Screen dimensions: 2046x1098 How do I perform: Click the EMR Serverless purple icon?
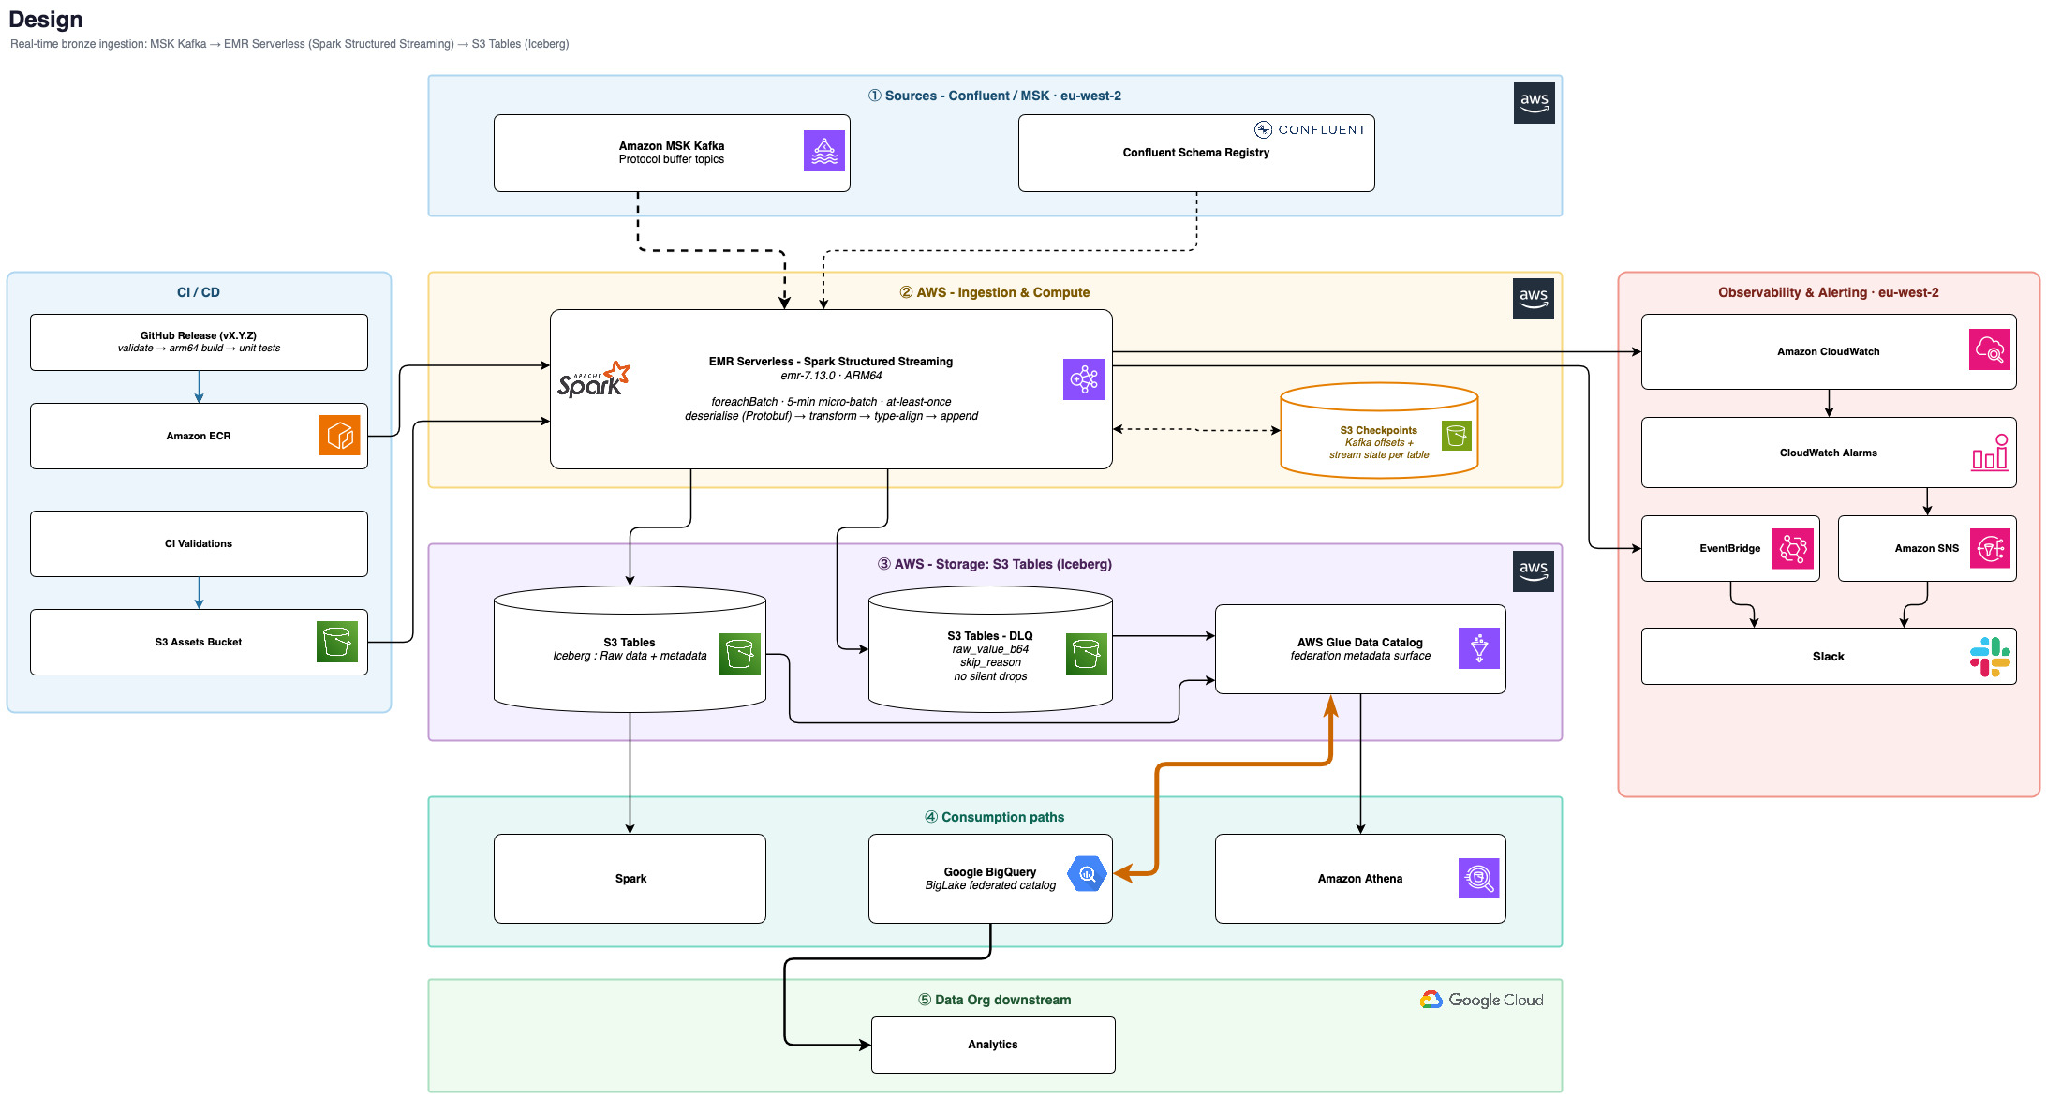point(1084,379)
